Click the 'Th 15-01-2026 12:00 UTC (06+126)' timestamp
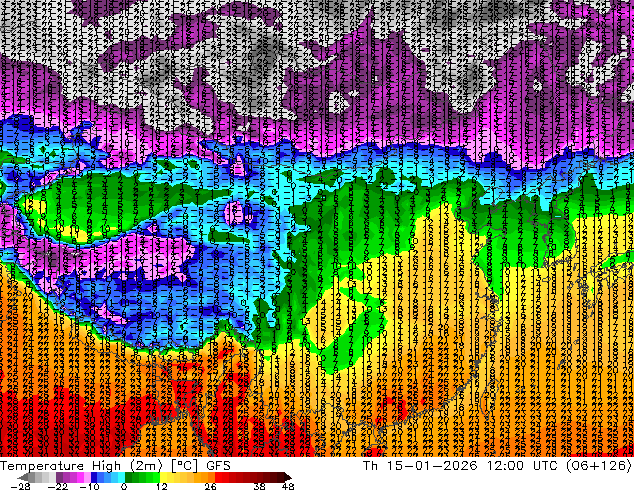 pos(497,466)
